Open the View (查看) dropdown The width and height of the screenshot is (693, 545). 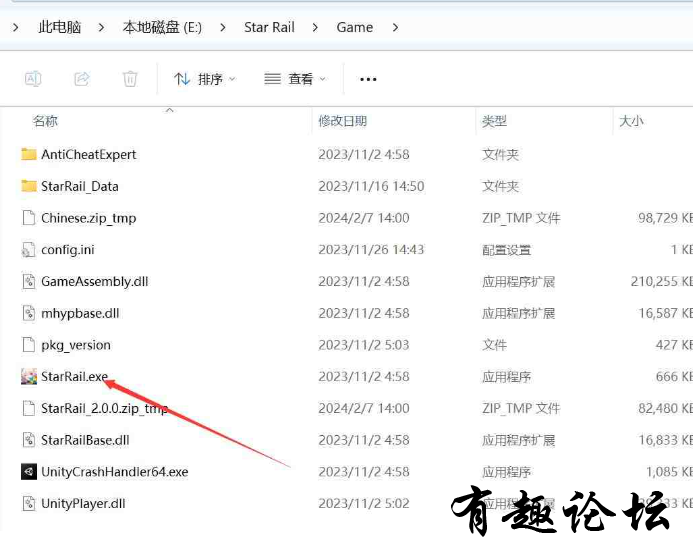click(295, 79)
